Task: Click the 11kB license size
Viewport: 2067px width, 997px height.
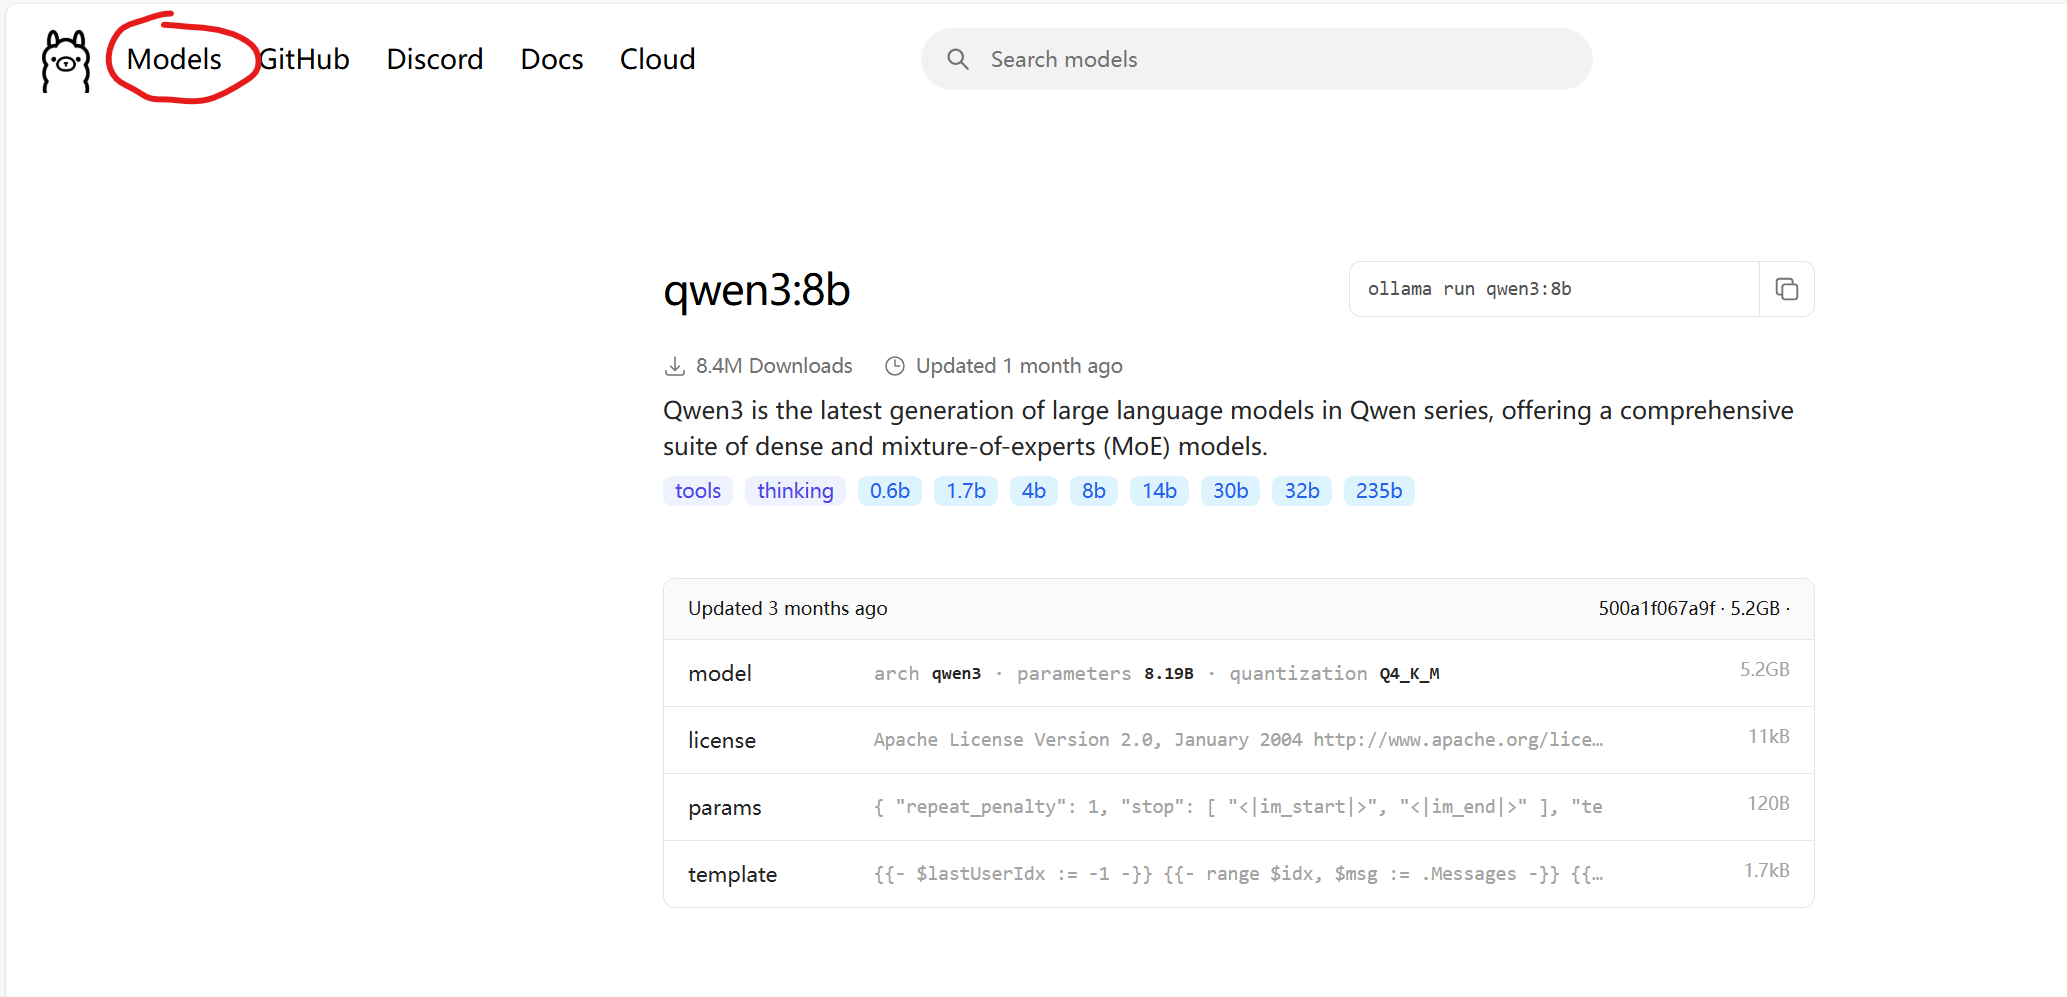Action: (1768, 737)
